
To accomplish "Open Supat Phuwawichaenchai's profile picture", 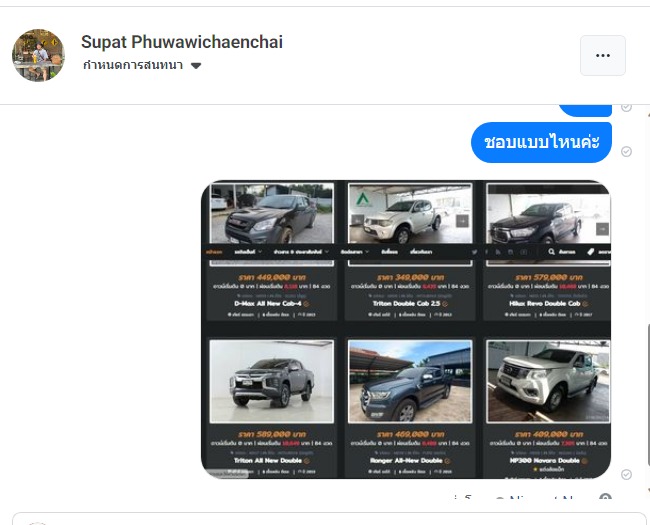I will point(38,55).
